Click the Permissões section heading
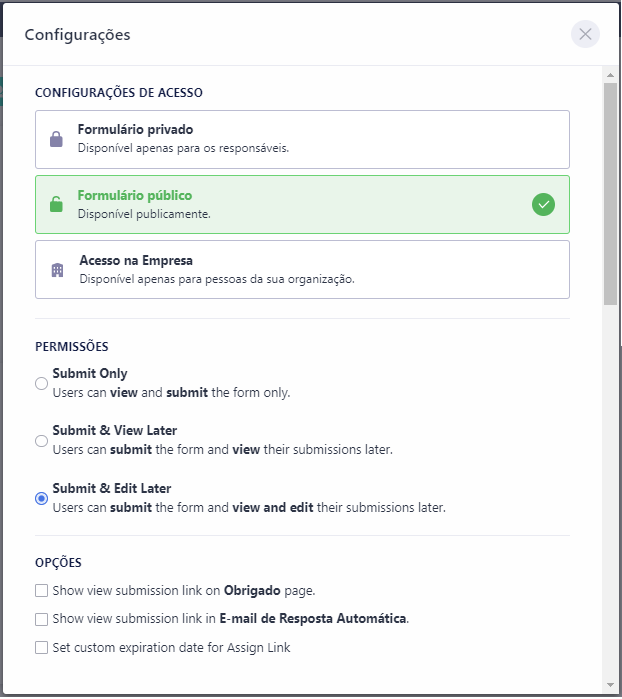622x699 pixels. (x=71, y=347)
